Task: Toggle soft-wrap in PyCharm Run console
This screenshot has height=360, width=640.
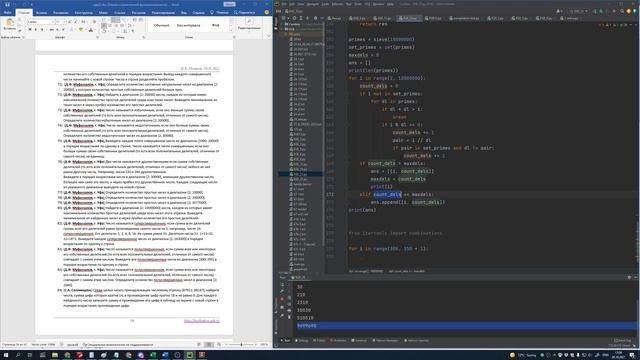Action: click(289, 298)
